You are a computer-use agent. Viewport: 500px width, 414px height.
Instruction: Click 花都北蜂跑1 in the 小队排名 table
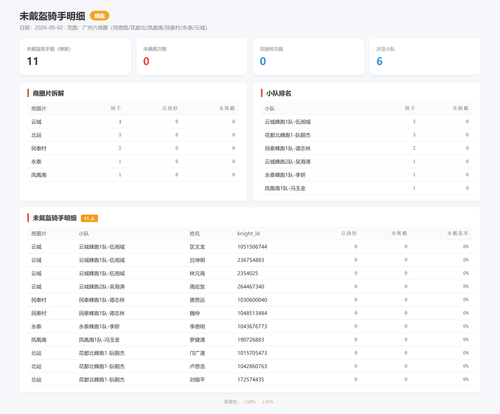pyautogui.click(x=287, y=135)
